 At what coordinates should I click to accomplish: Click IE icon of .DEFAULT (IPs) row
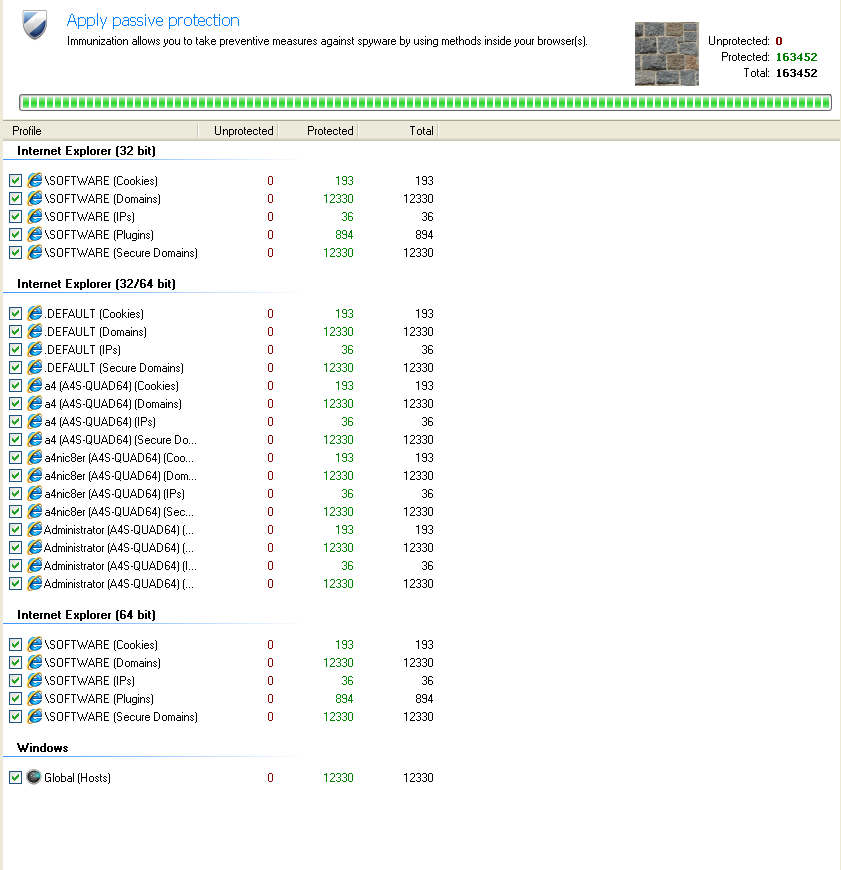click(35, 350)
